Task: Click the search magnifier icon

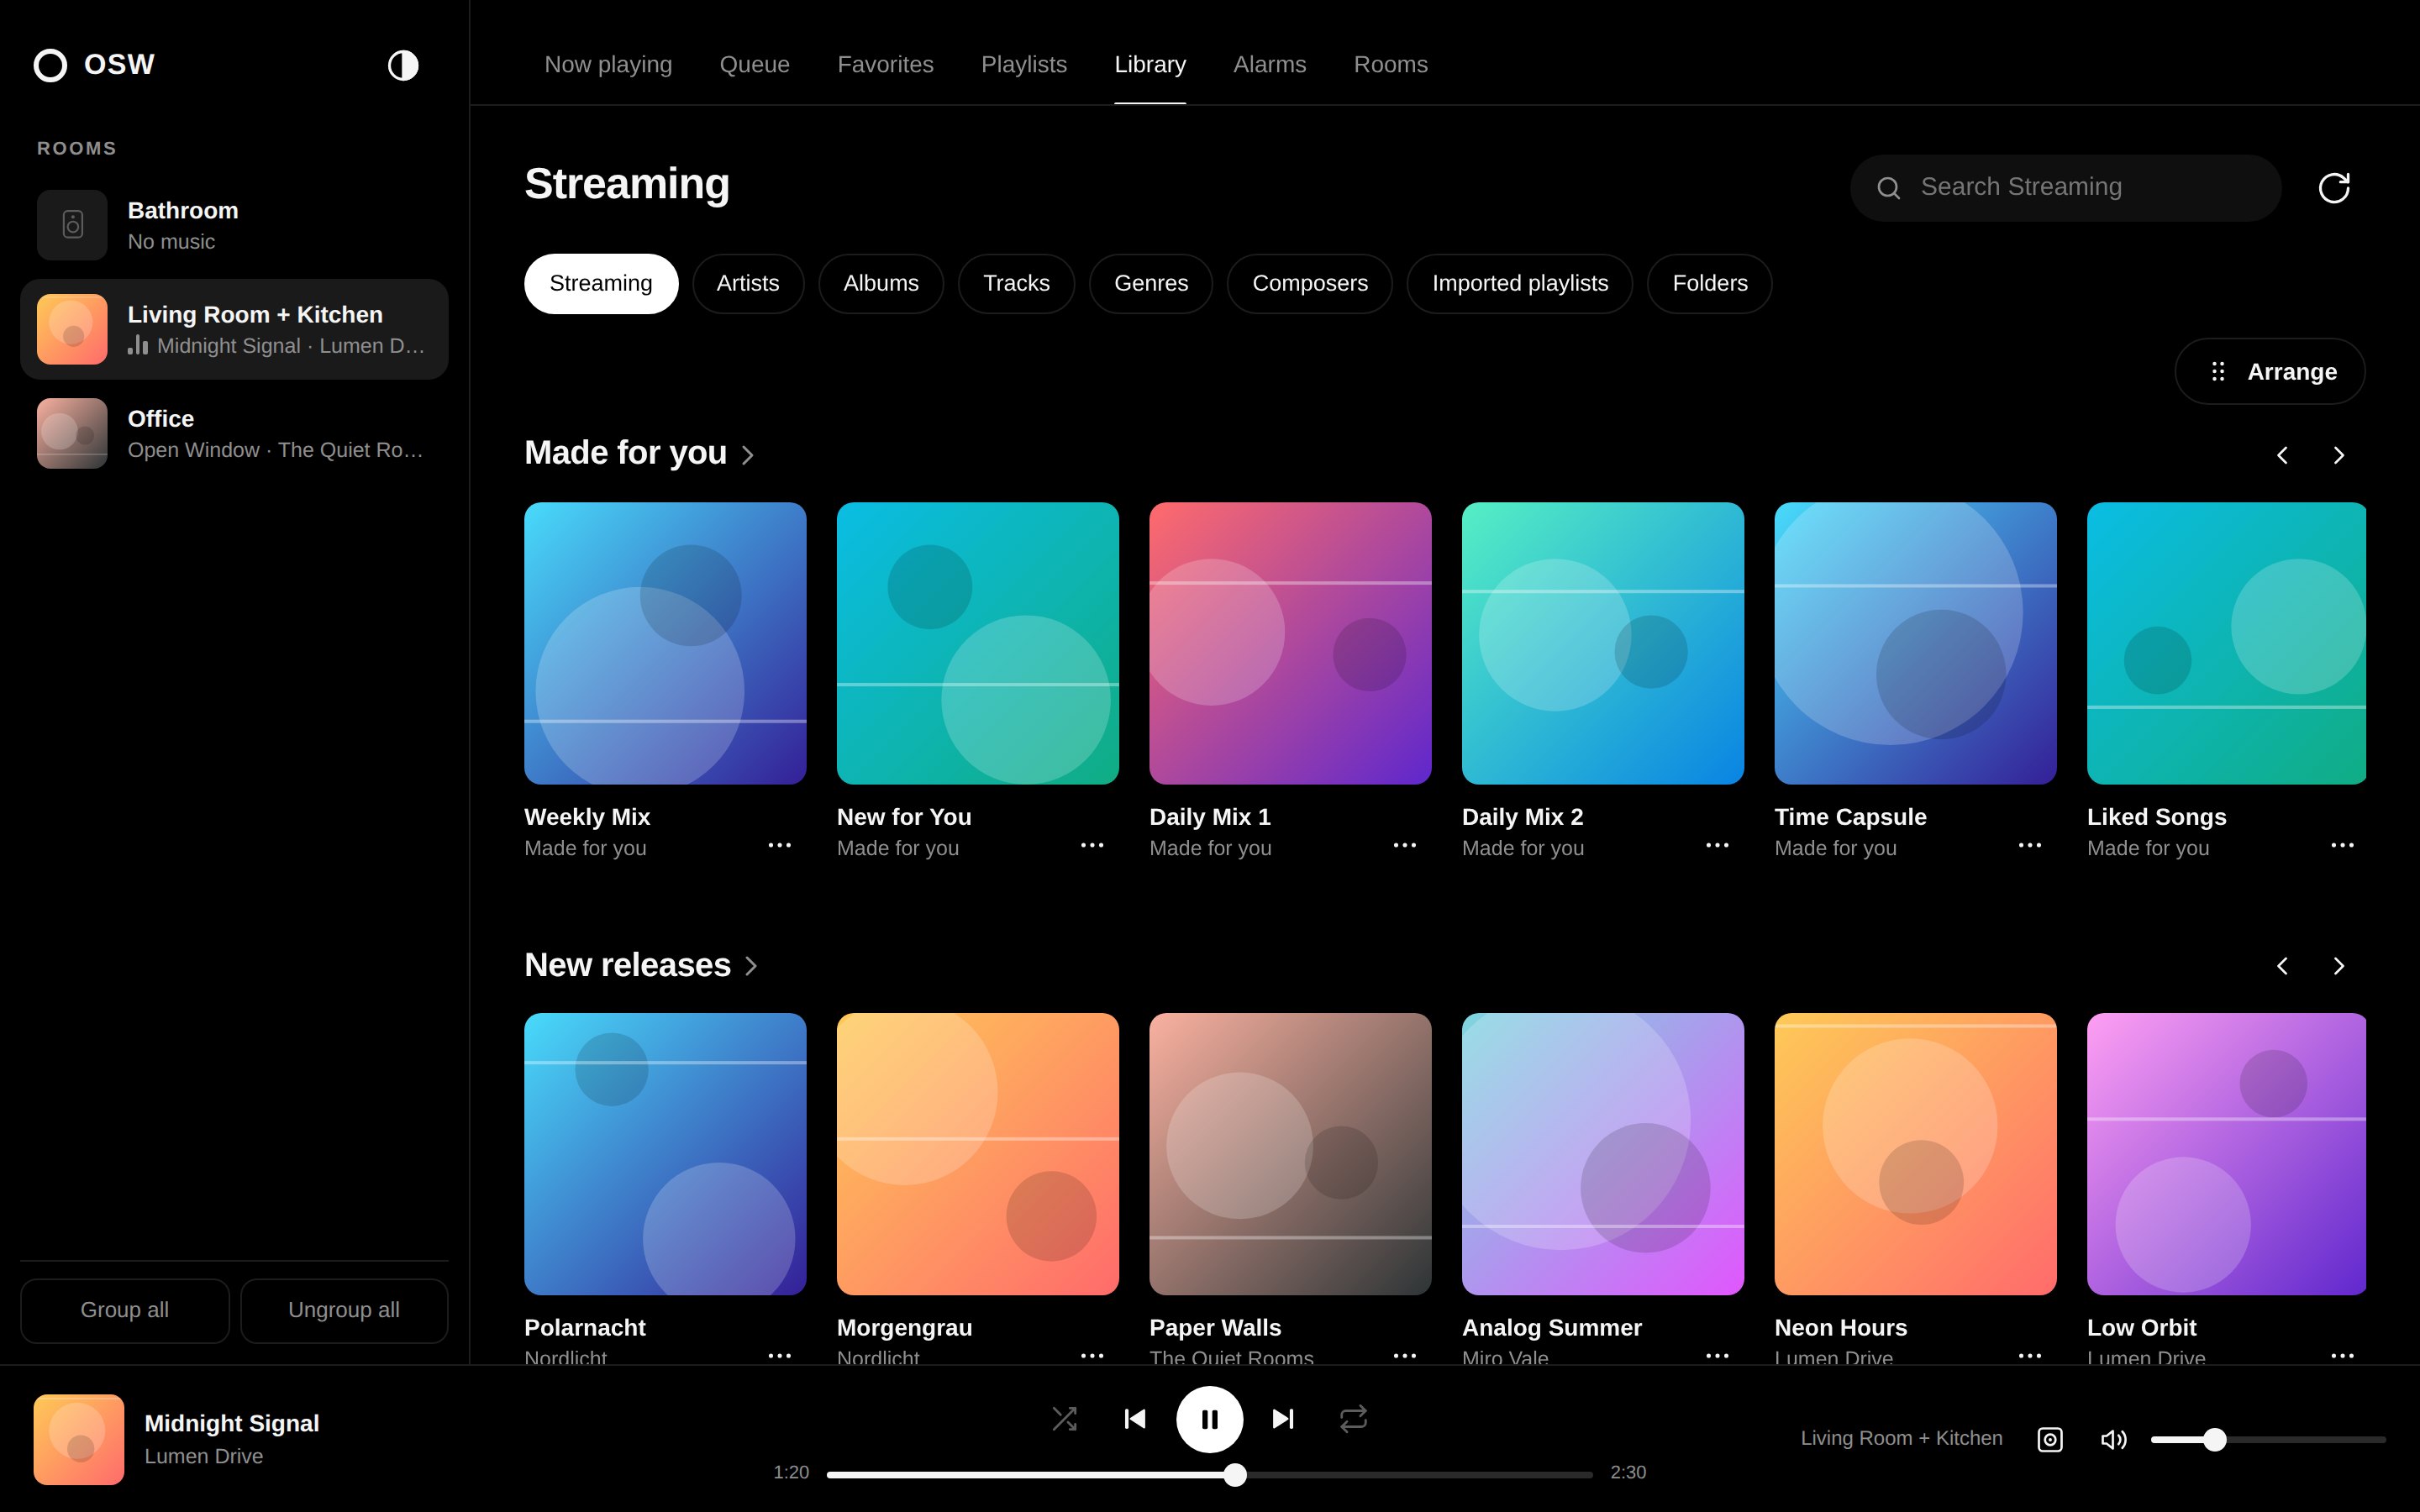Action: [1888, 188]
